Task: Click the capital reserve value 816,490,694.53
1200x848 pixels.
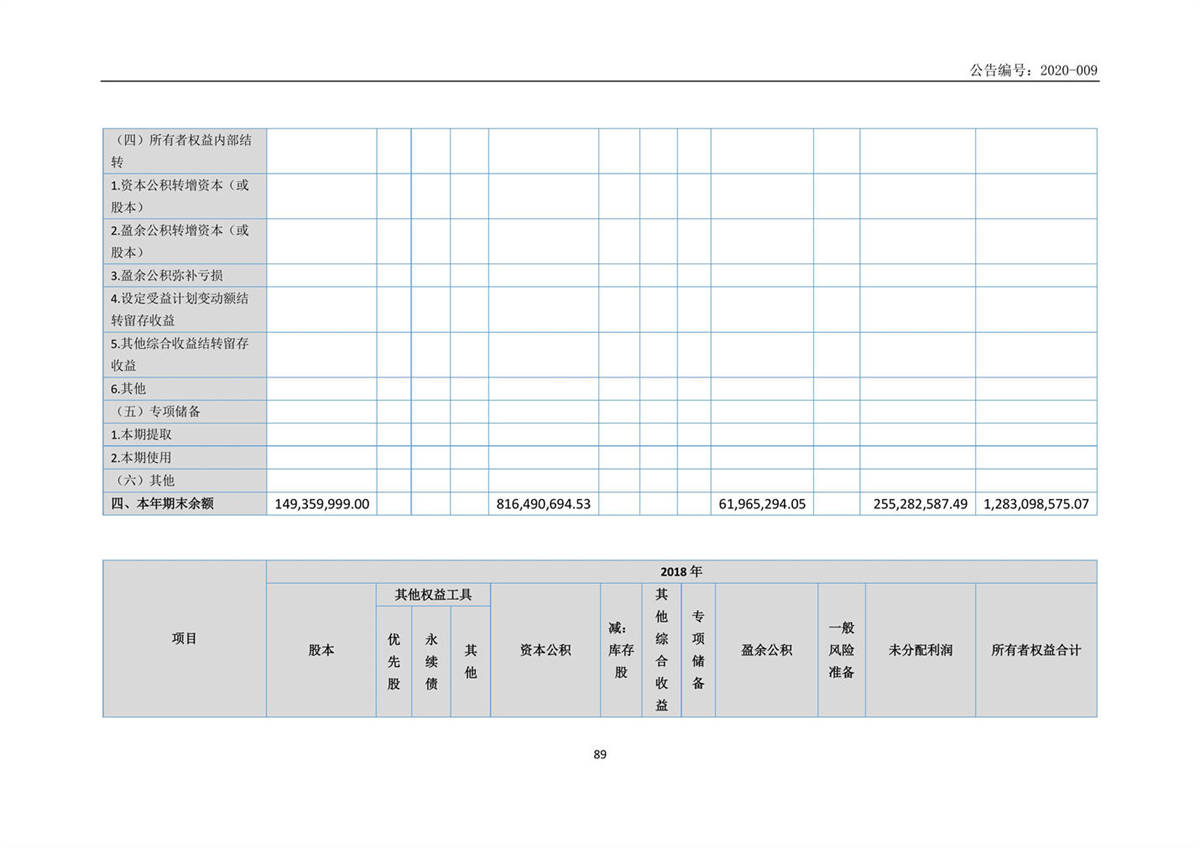Action: click(543, 504)
